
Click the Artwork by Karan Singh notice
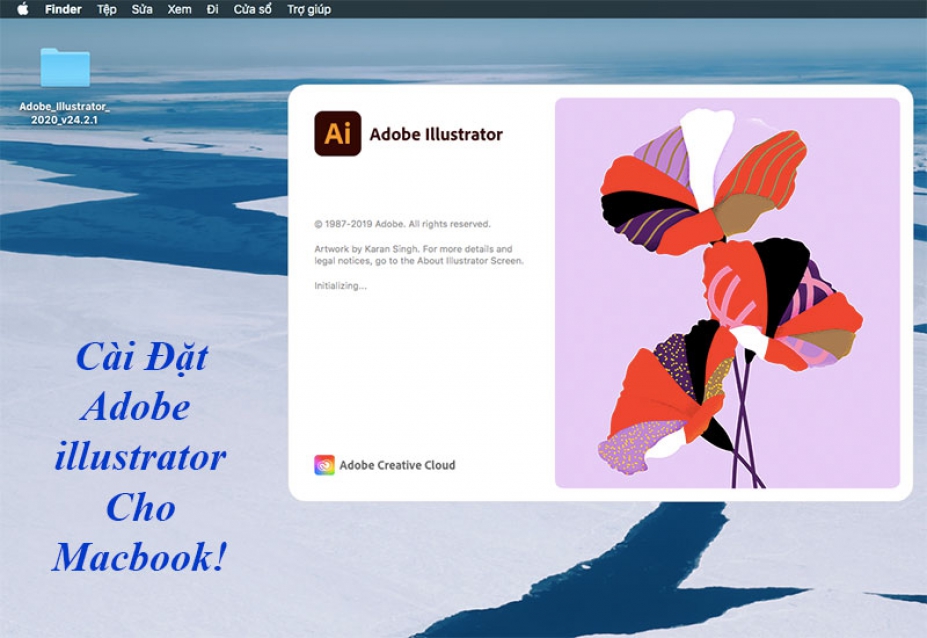(x=419, y=255)
